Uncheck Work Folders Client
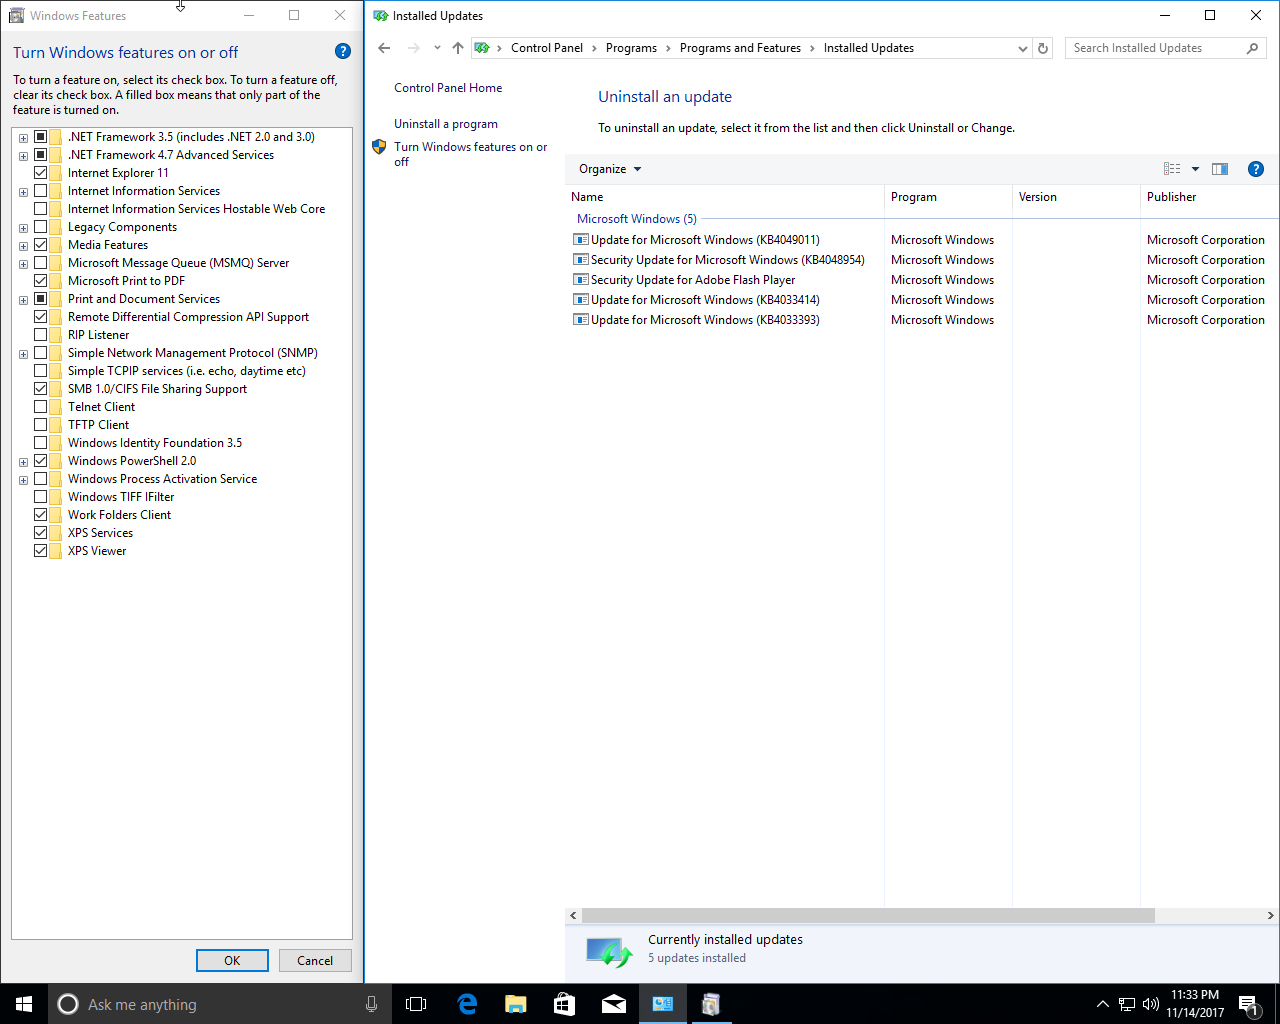Screen dimensions: 1280x1024 (41, 515)
